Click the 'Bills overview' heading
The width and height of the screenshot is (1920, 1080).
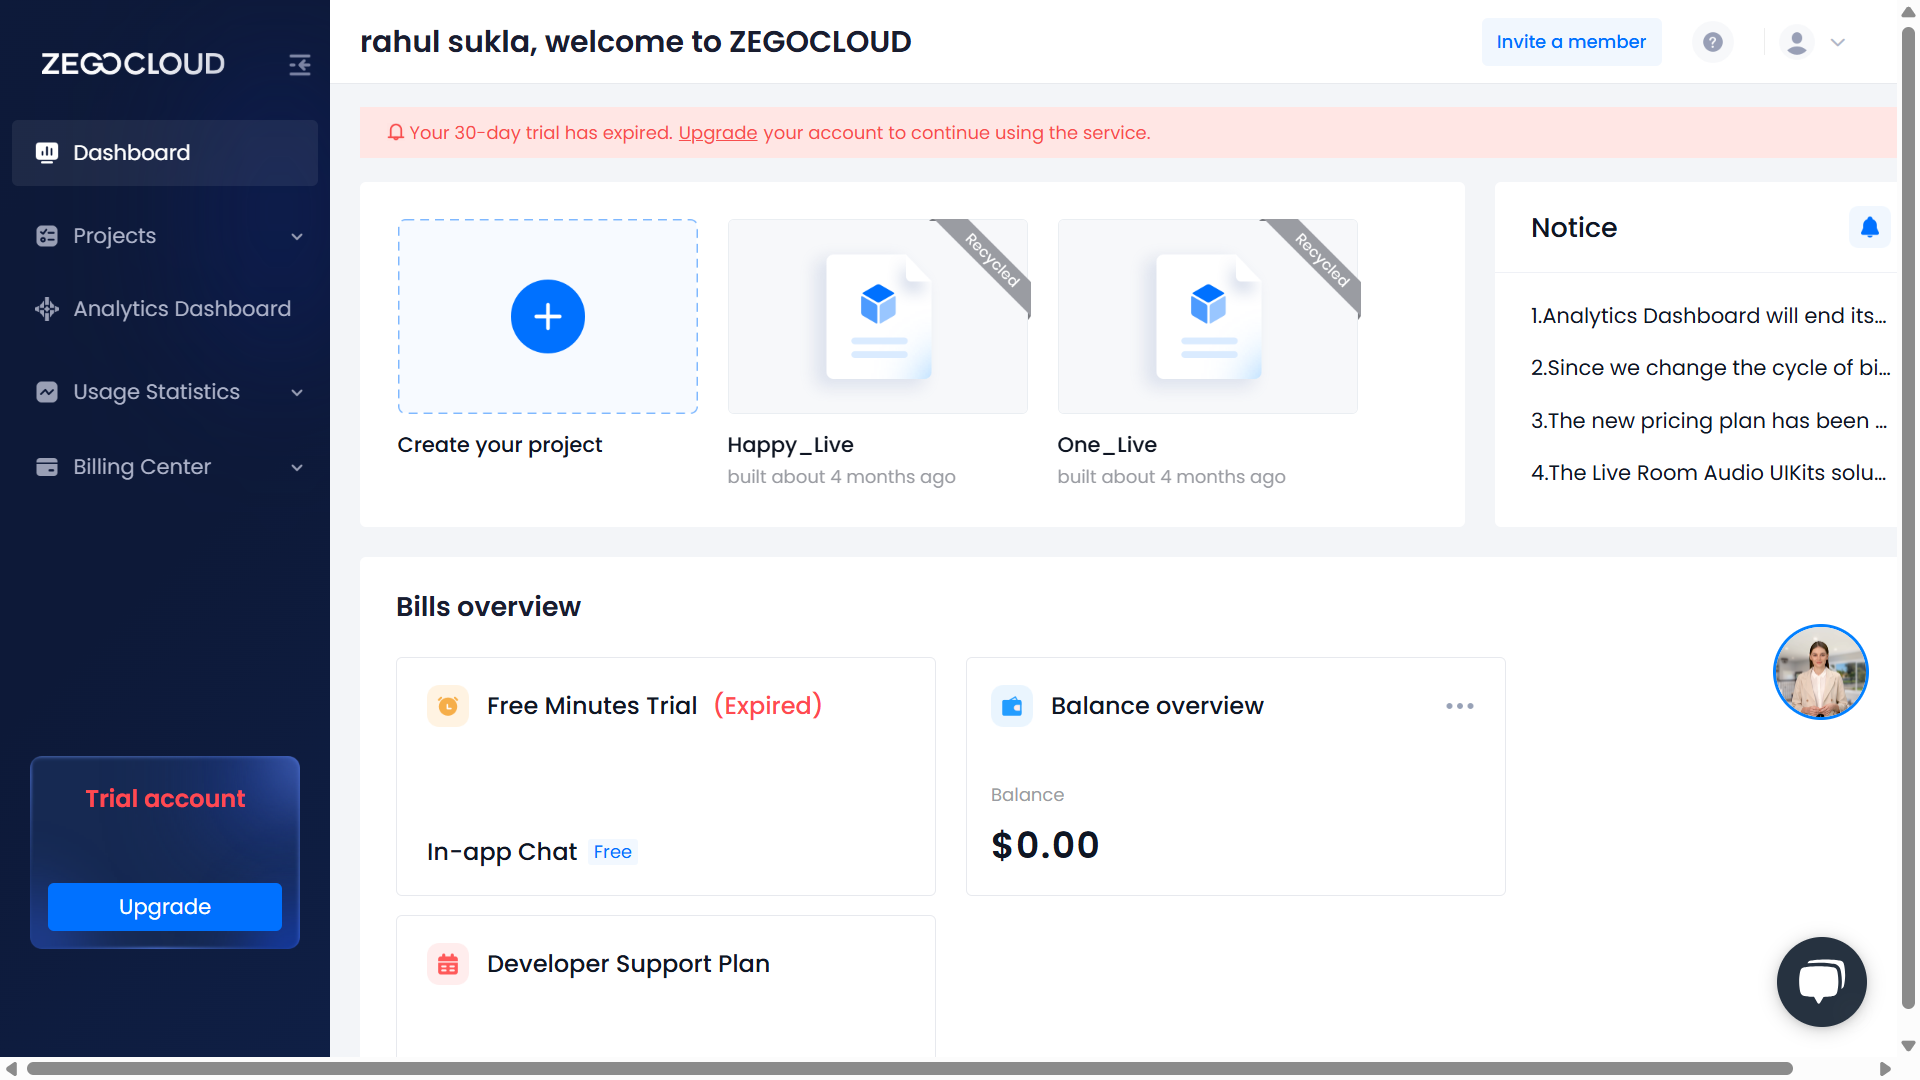[x=488, y=607]
